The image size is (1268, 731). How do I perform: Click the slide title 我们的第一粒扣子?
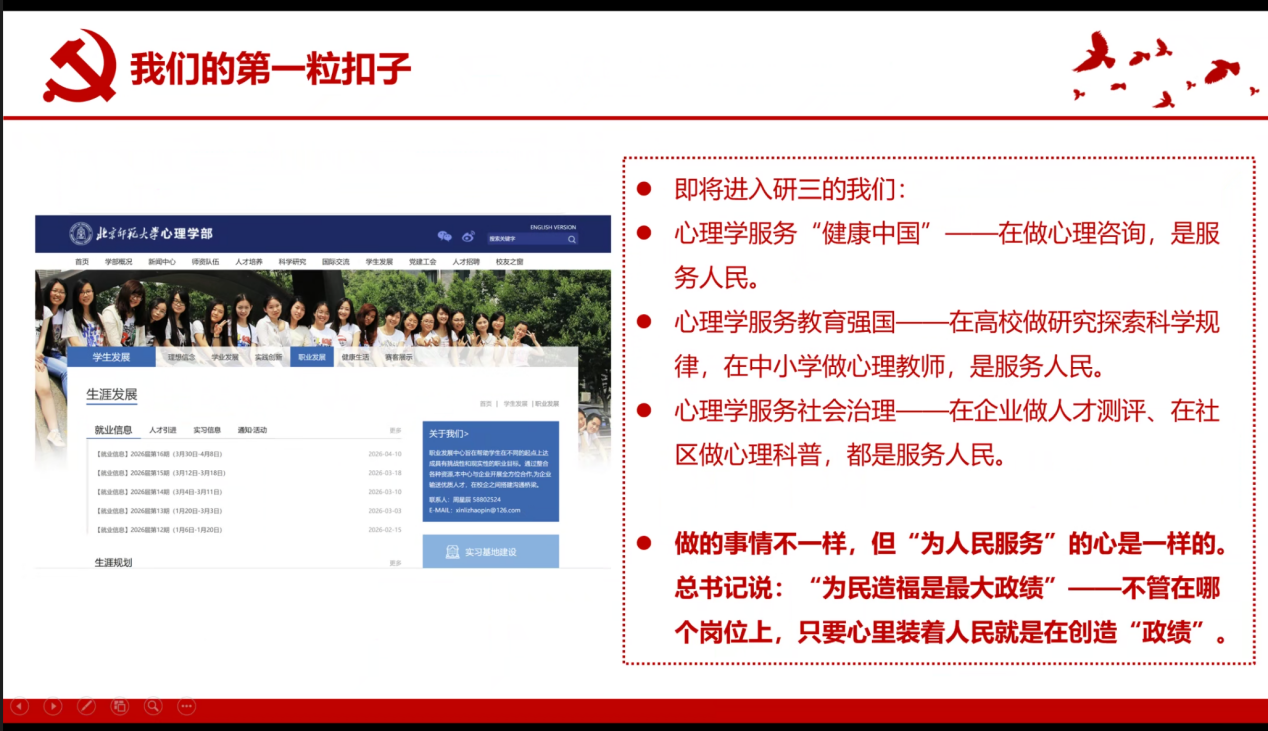pos(271,67)
